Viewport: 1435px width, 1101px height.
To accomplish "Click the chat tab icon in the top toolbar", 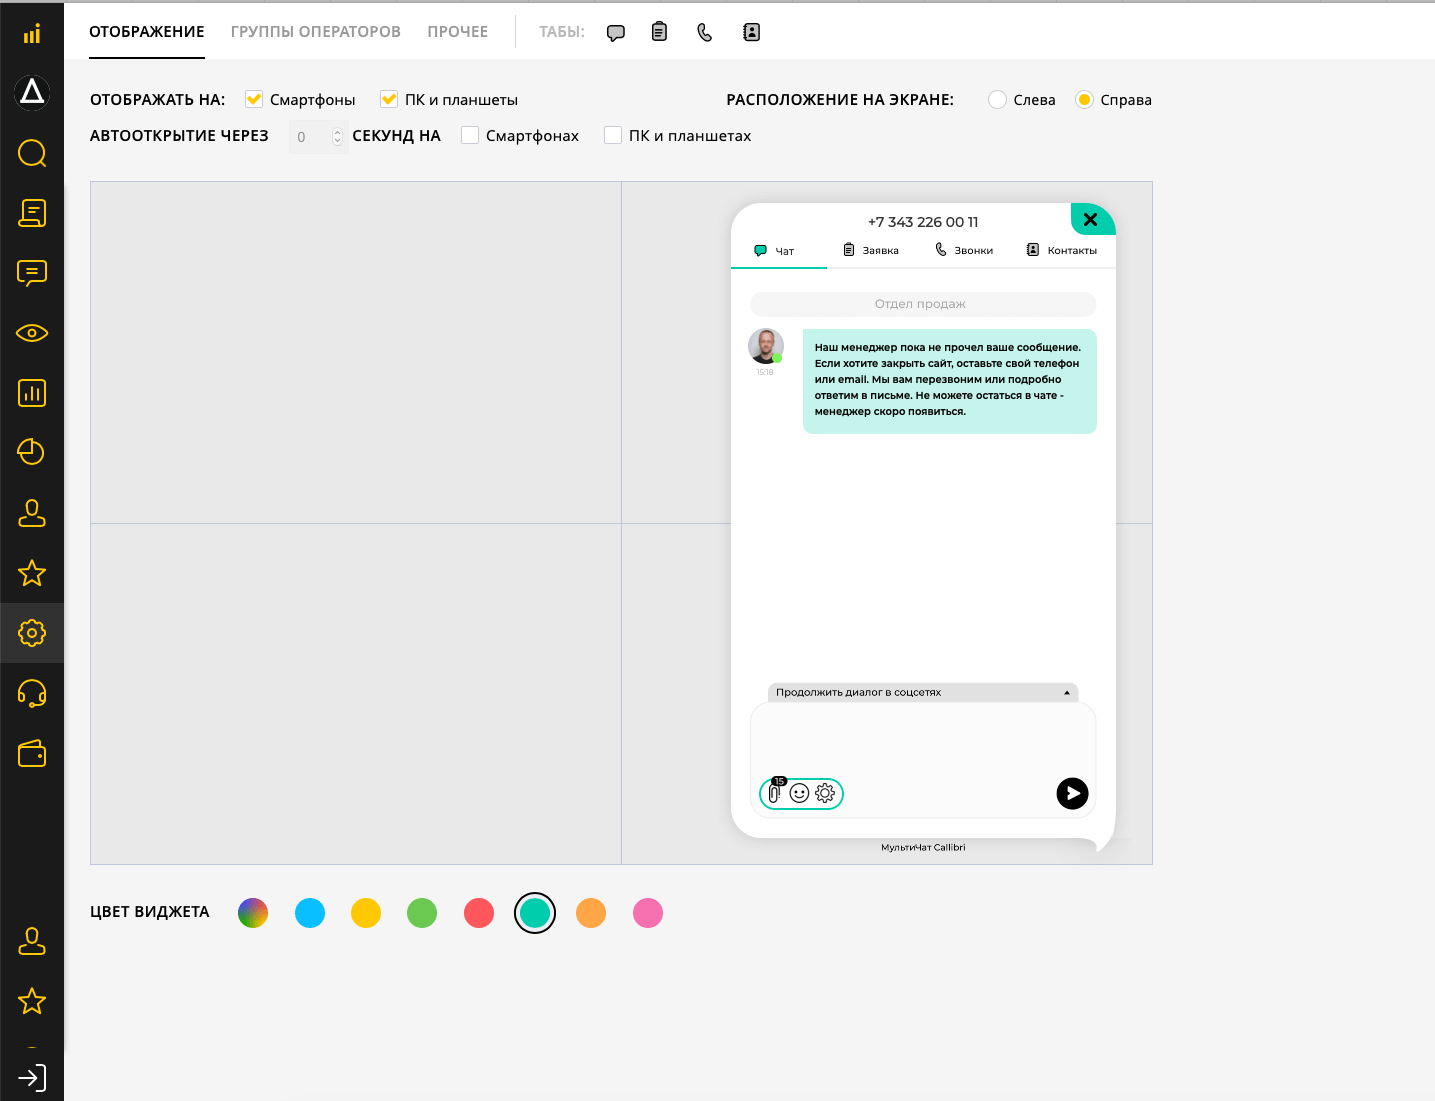I will pyautogui.click(x=616, y=32).
